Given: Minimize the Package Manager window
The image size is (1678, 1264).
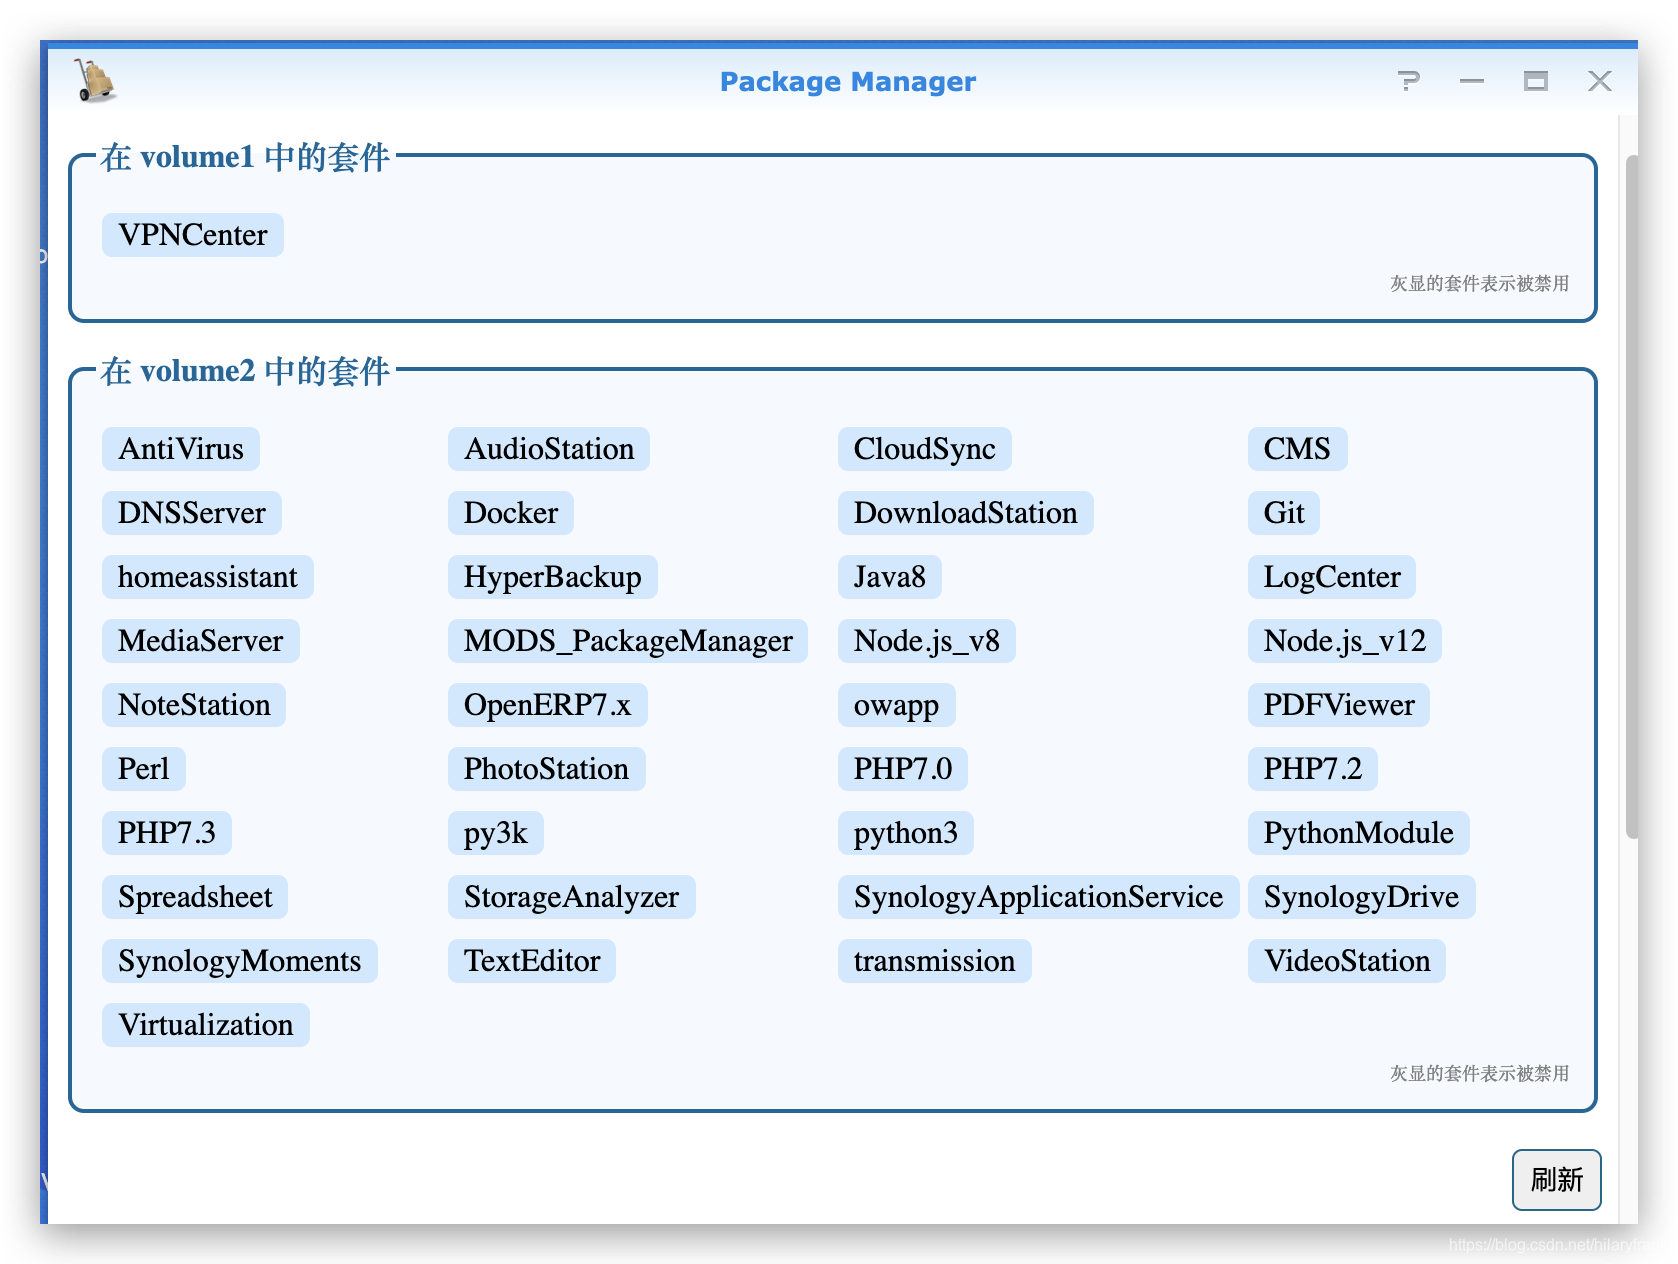Looking at the screenshot, I should [1472, 81].
